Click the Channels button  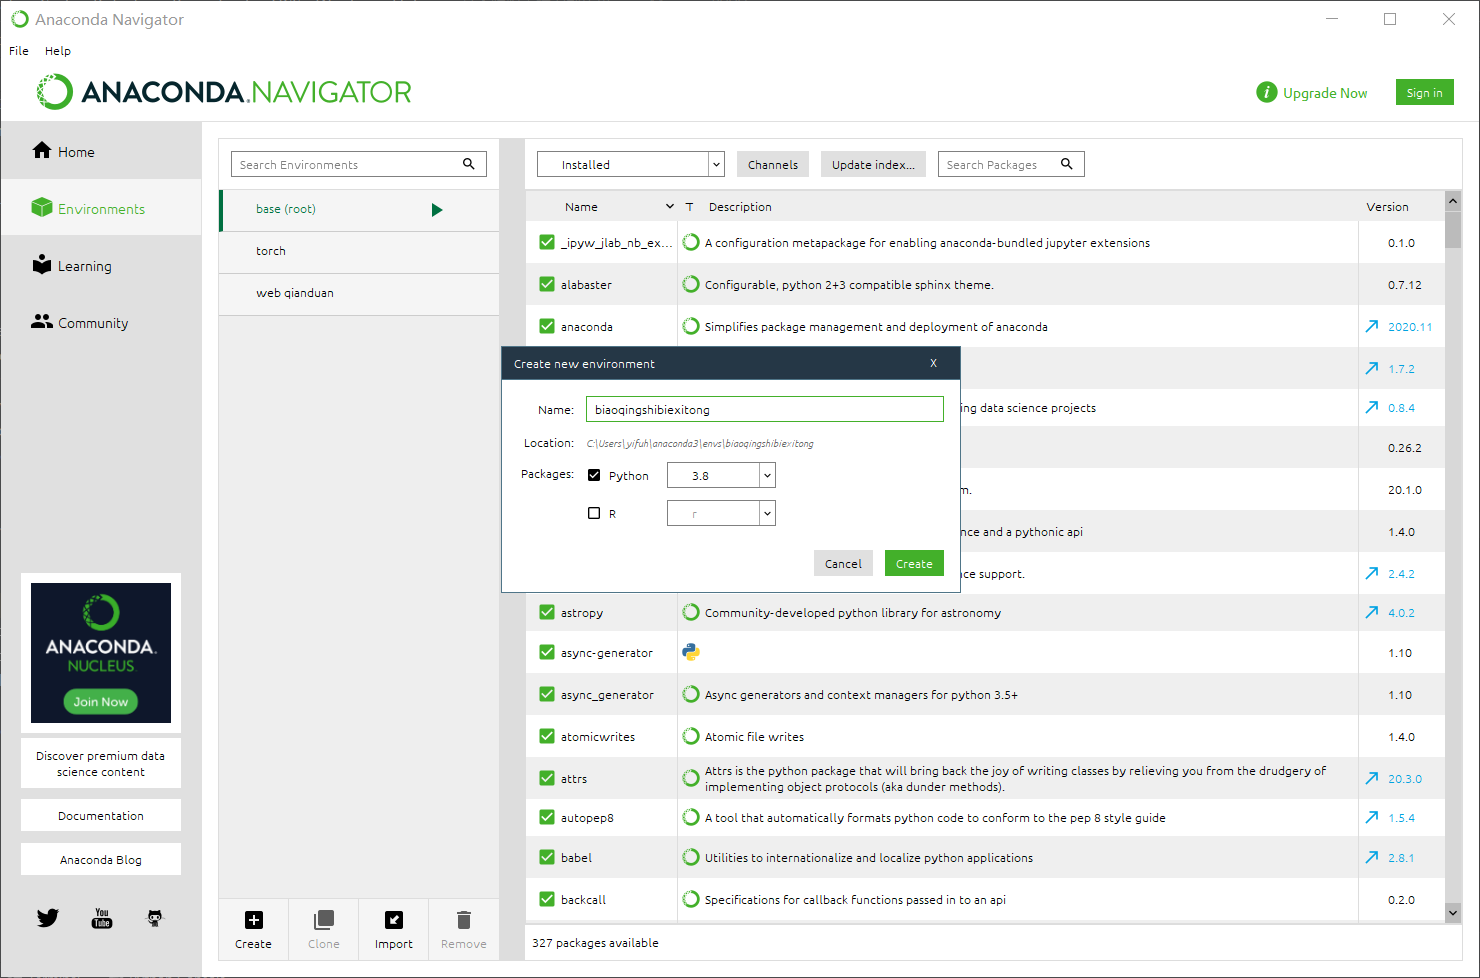773,164
